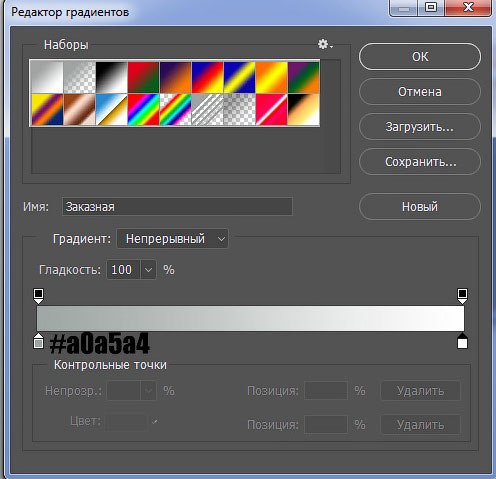Click the gradient preview bar
The image size is (496, 479).
[x=250, y=318]
